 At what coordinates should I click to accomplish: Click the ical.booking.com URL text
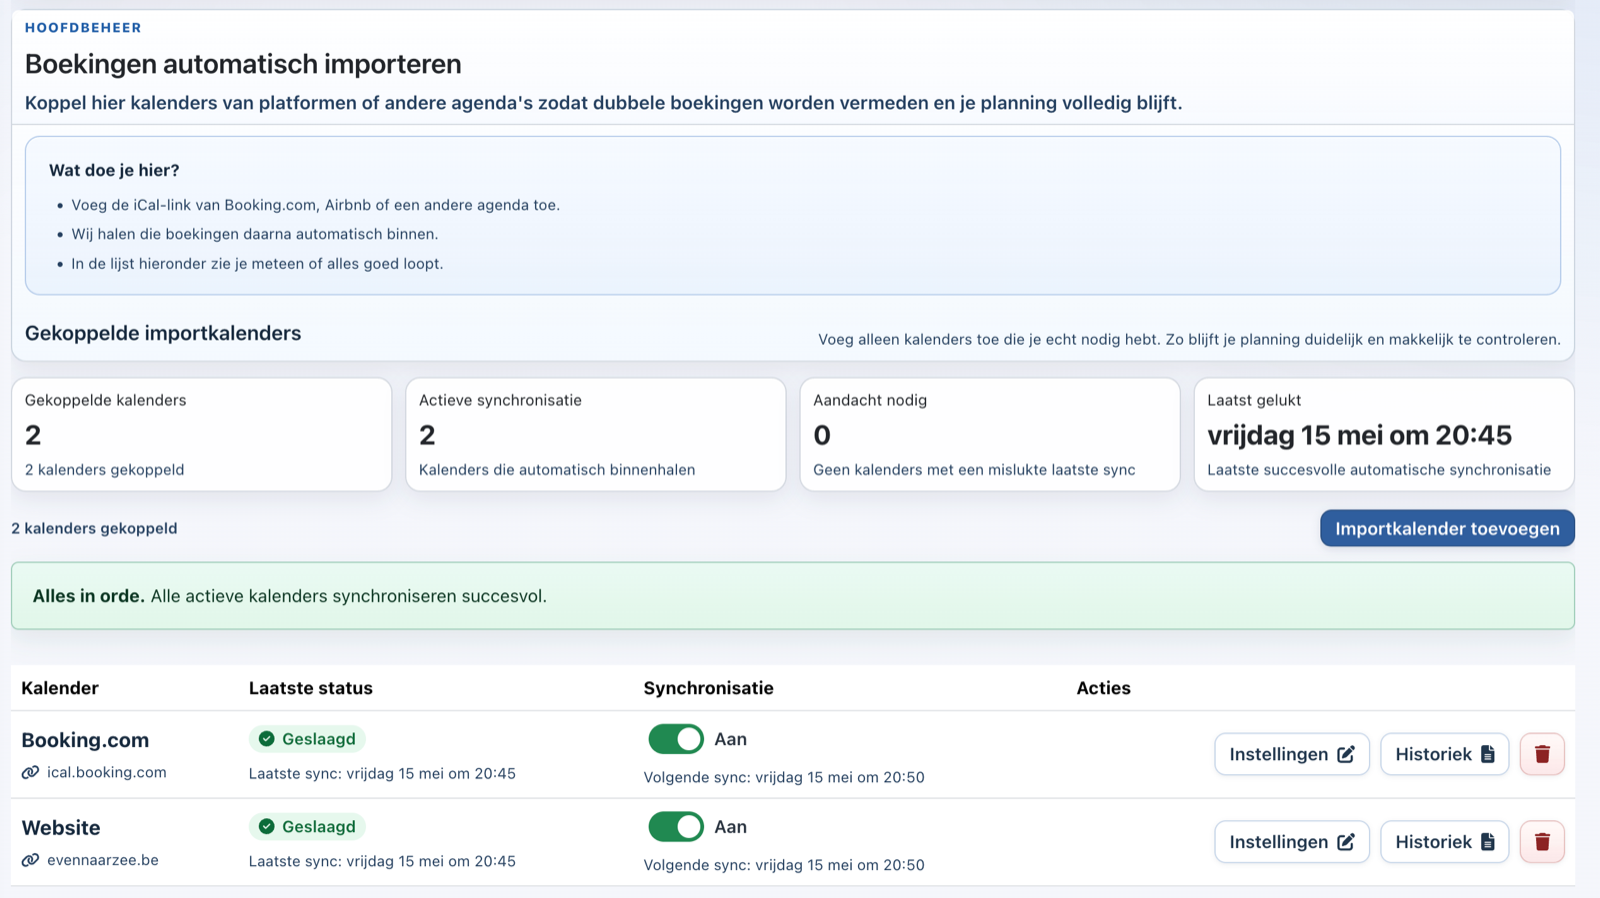tap(107, 772)
